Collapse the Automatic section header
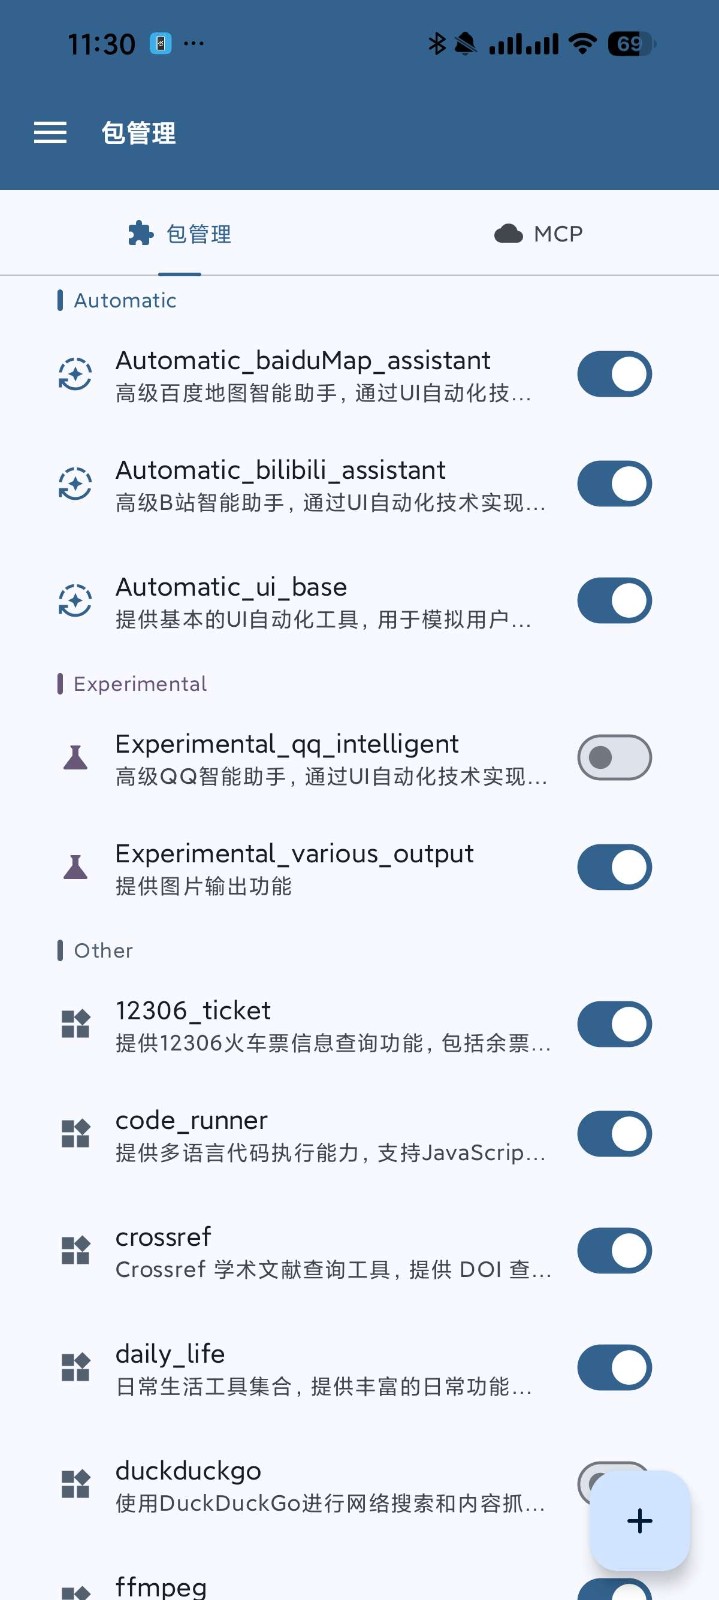 click(x=124, y=300)
